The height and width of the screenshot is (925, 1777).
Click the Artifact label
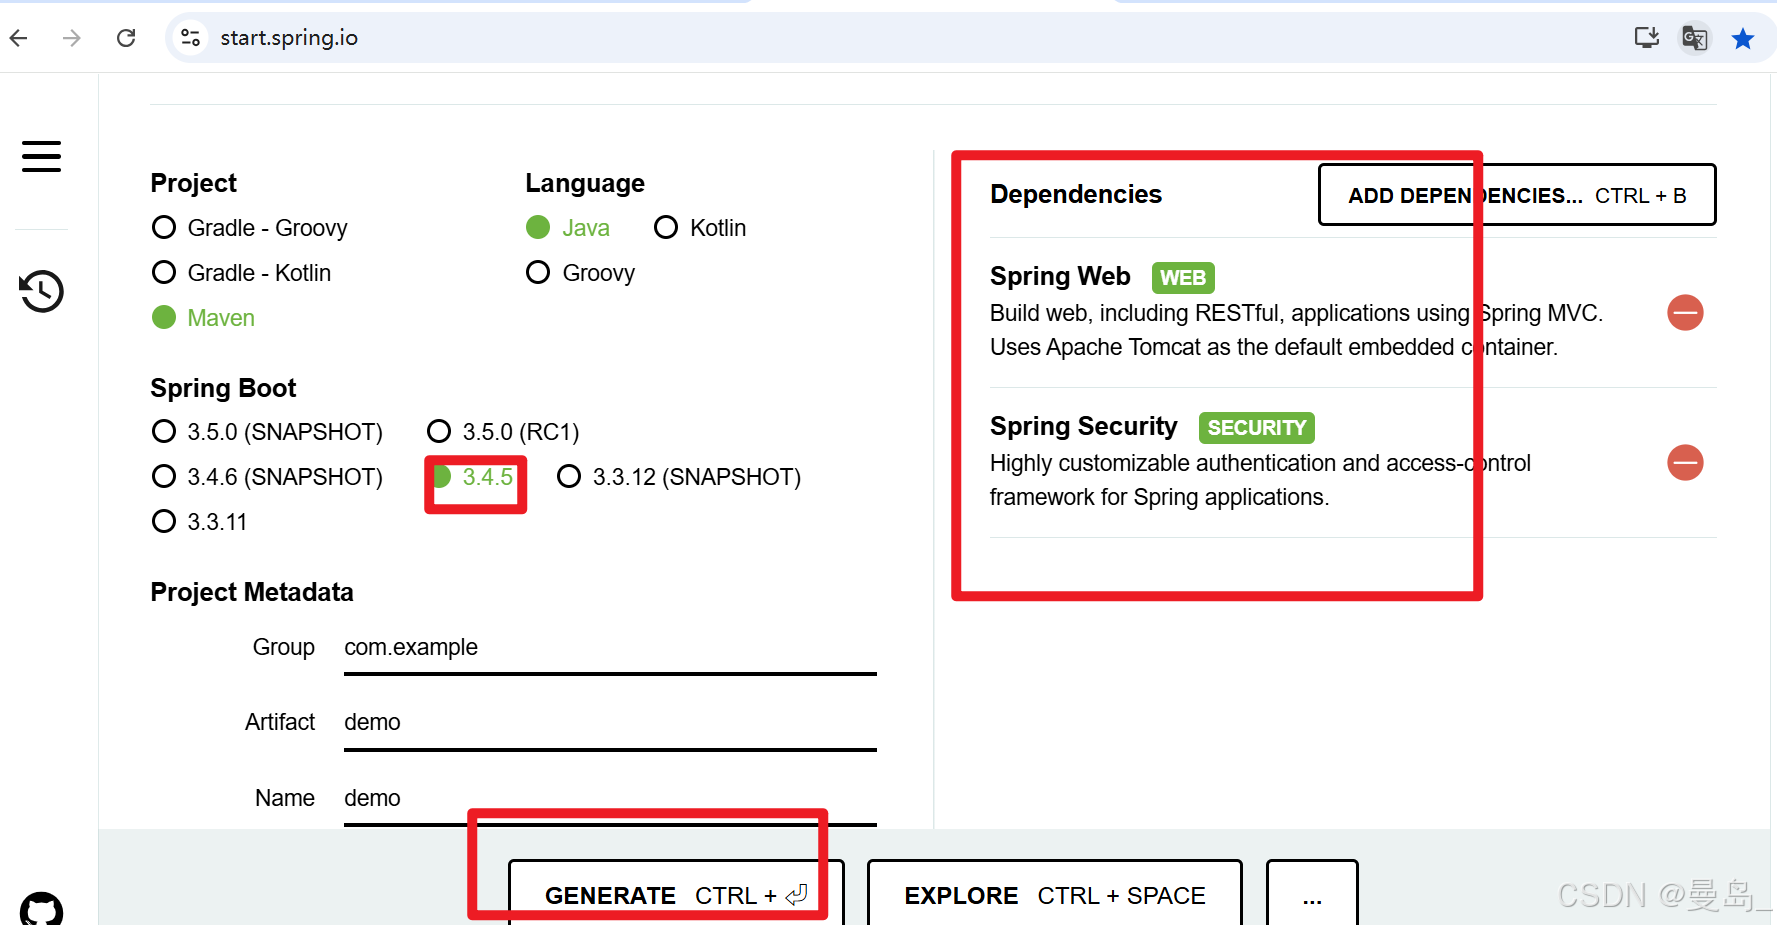tap(280, 722)
